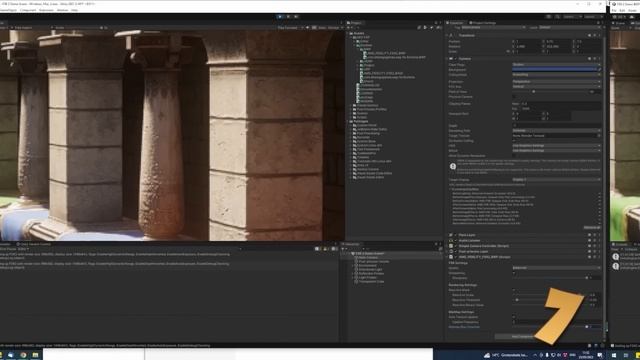Open the FSR Quality dropdown
This screenshot has height=360, width=640.
(x=556, y=268)
